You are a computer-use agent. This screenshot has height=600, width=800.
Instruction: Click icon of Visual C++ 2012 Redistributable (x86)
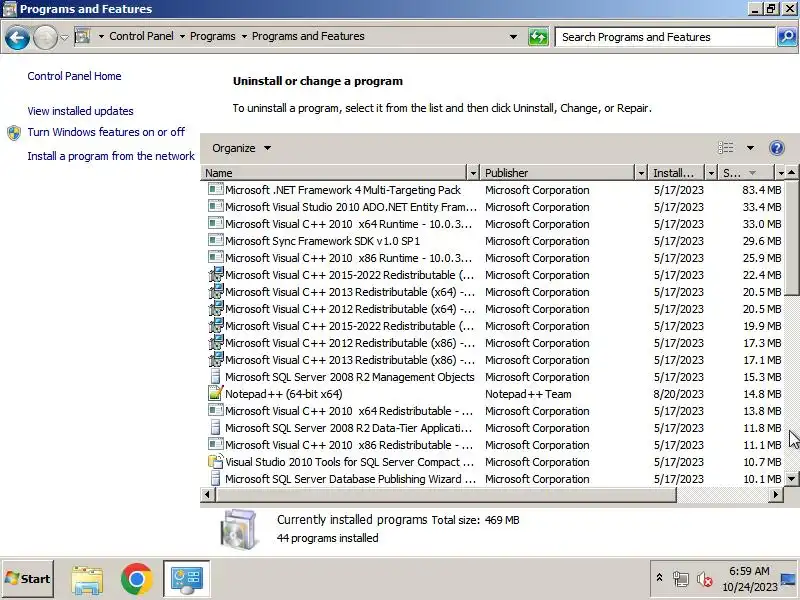click(216, 343)
